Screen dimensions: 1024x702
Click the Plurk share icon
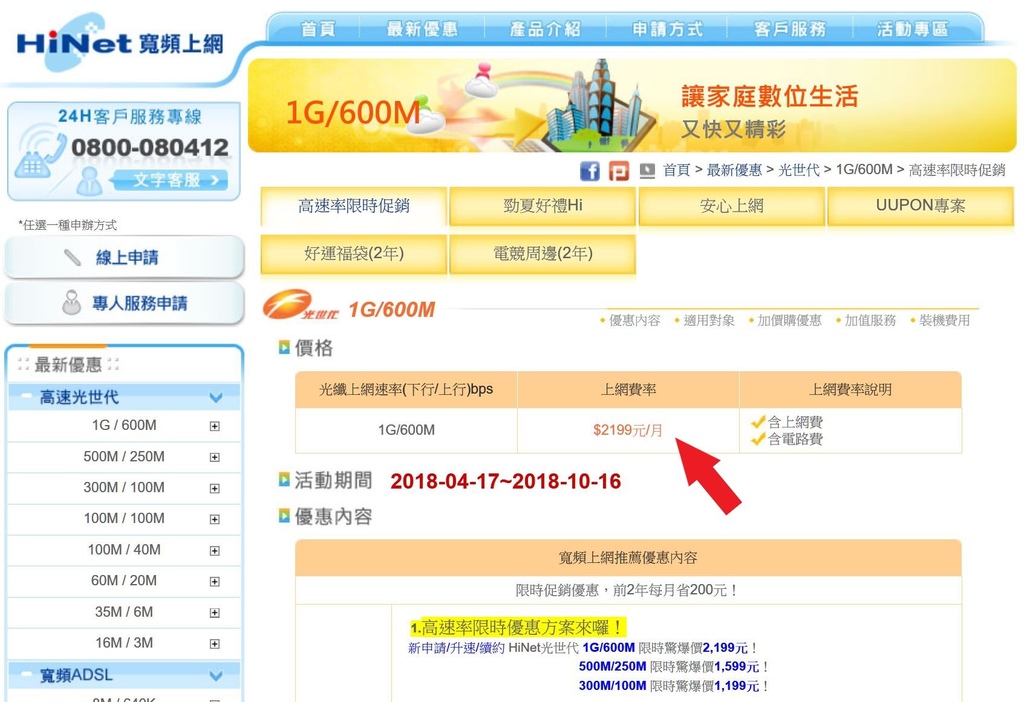click(618, 171)
